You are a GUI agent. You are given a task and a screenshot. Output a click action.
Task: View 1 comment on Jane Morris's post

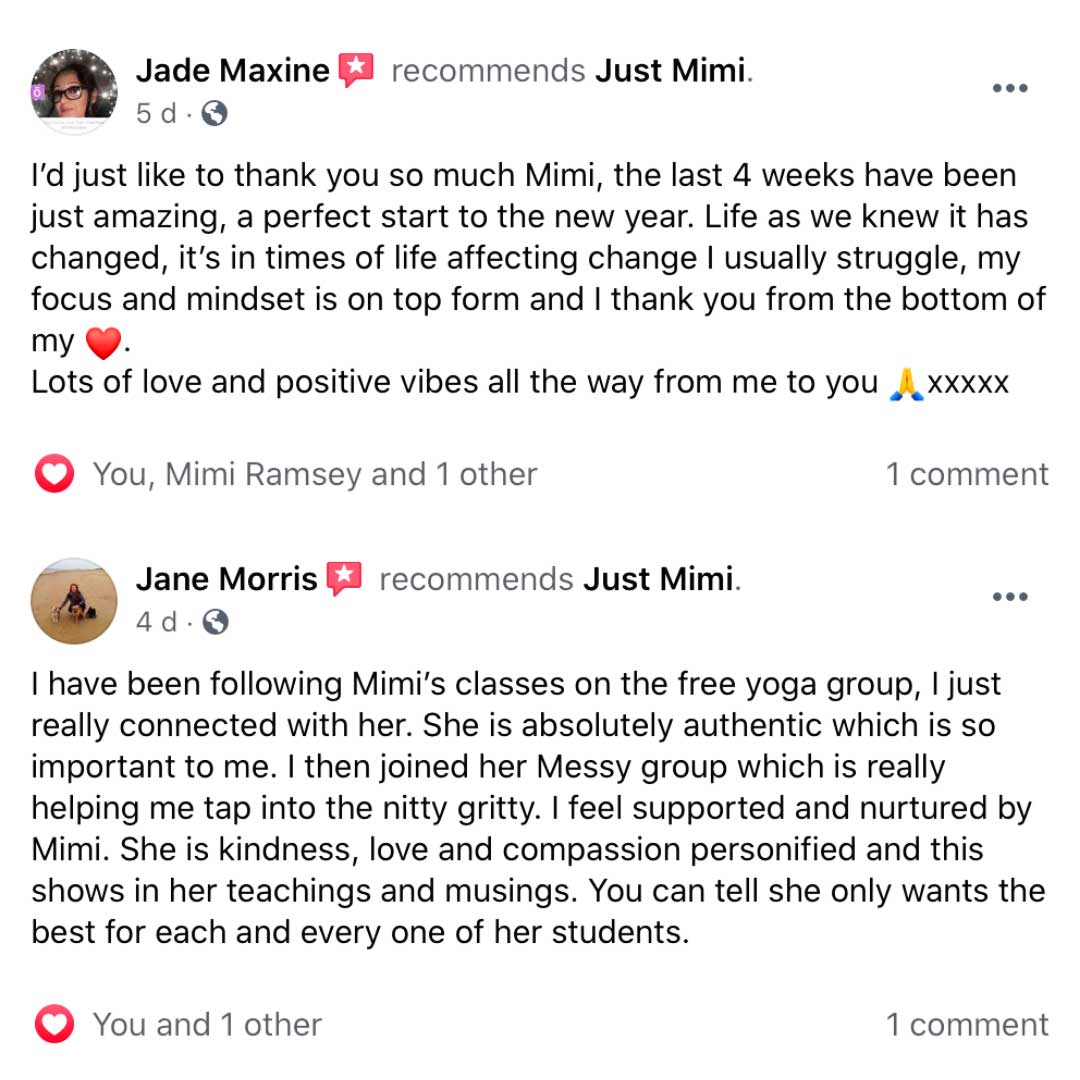967,1024
